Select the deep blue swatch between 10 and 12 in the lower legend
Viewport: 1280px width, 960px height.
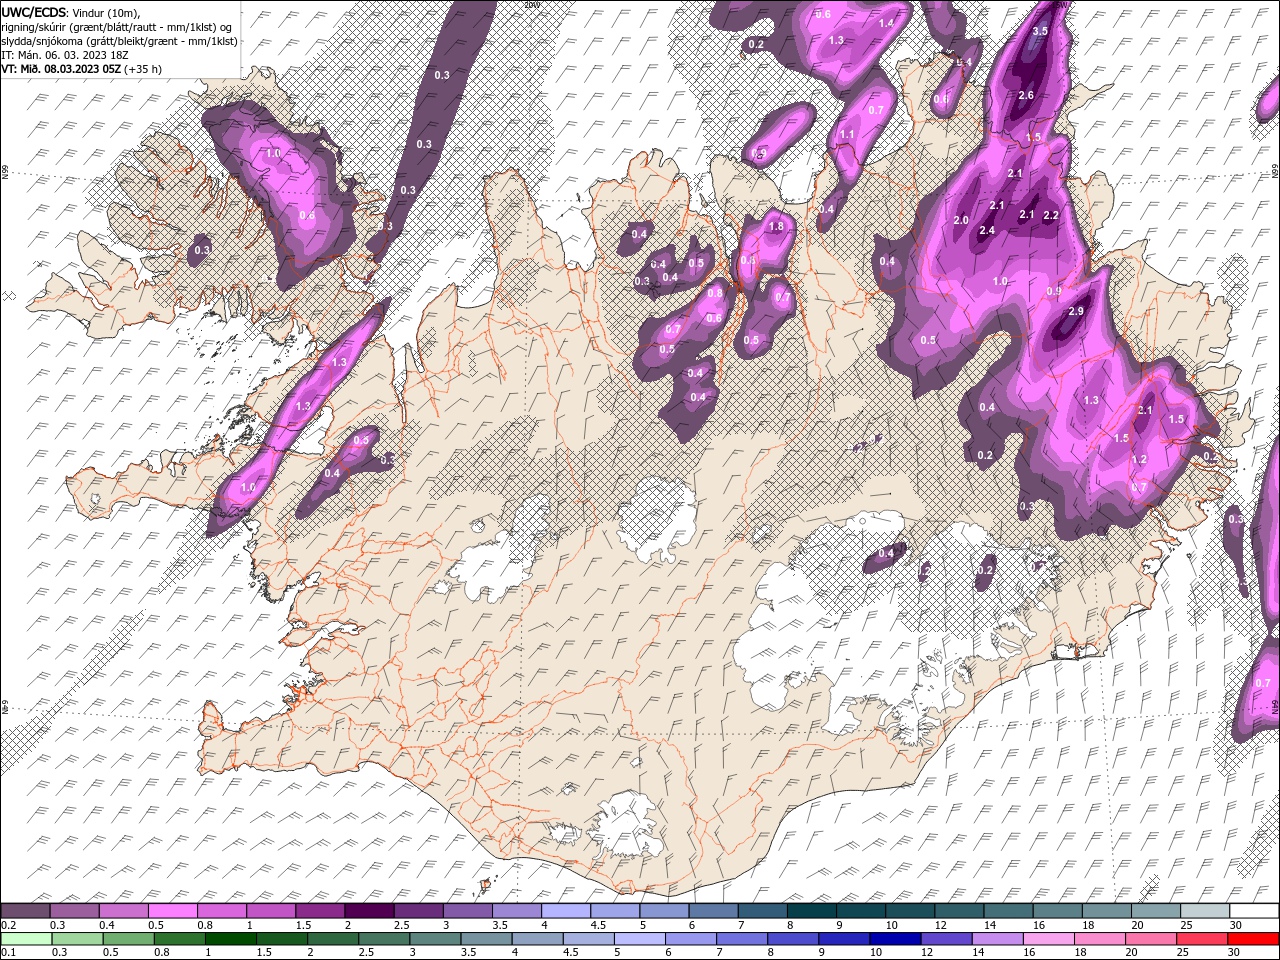(897, 938)
